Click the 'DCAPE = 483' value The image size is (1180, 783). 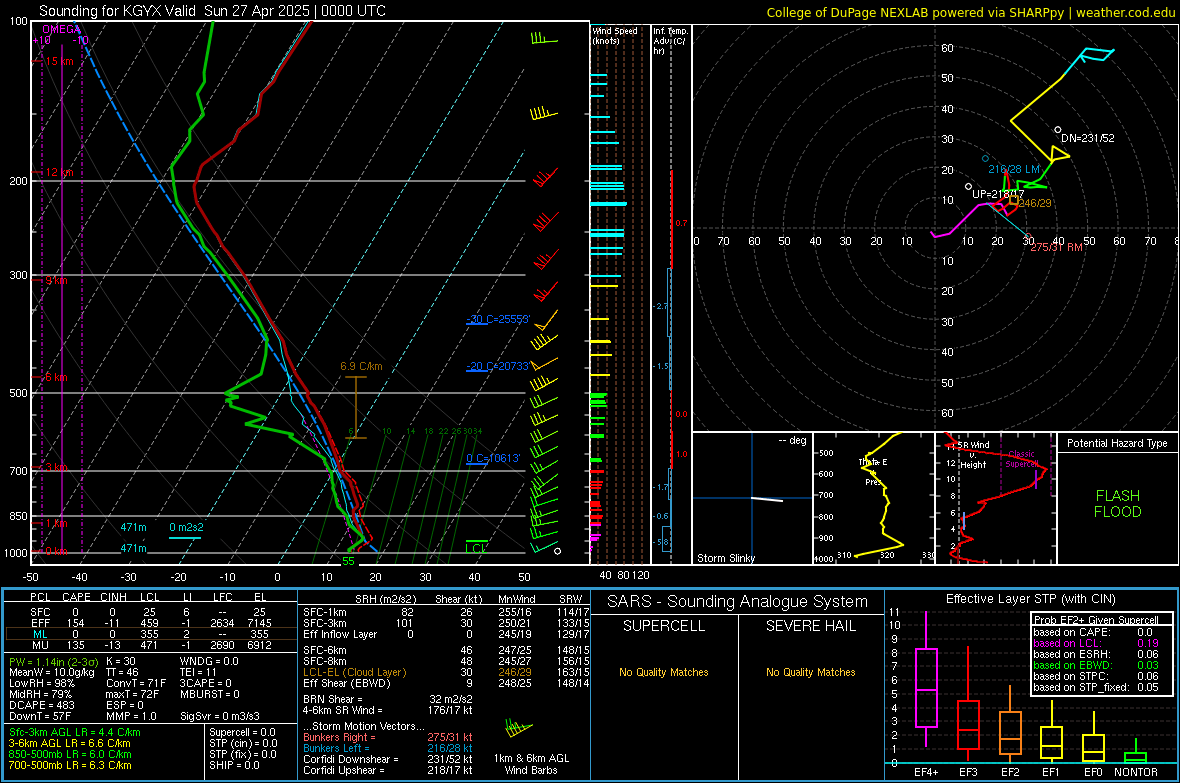point(41,705)
